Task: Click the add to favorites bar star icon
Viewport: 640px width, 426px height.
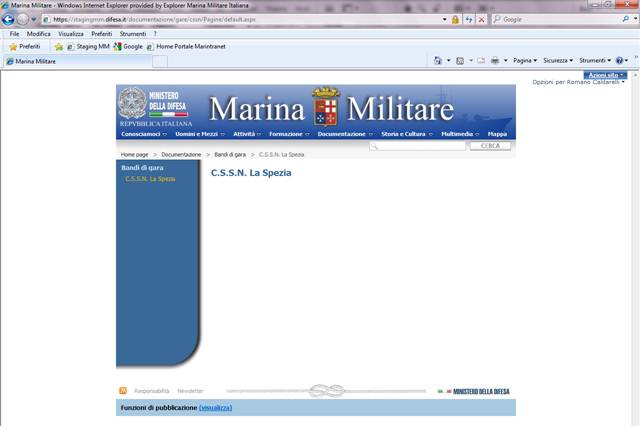Action: 59,47
